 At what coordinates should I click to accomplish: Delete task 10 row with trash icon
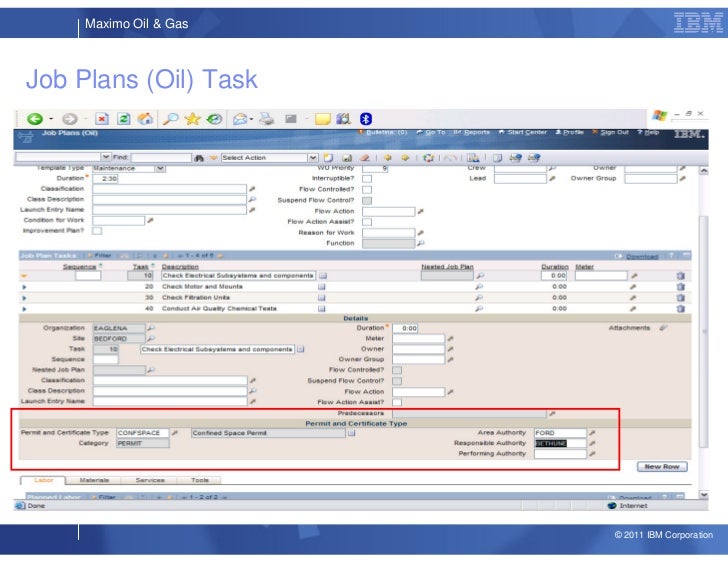[681, 276]
